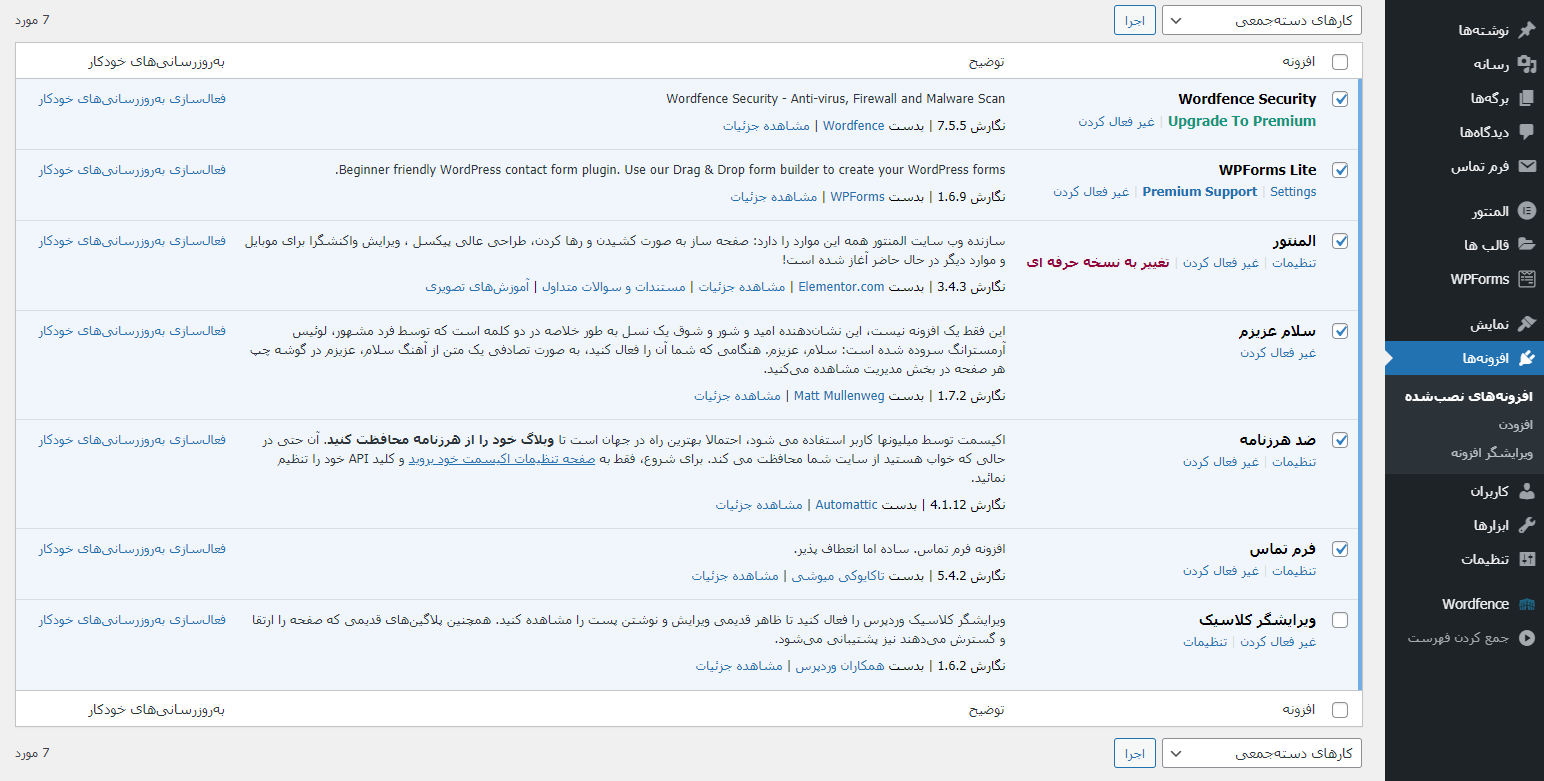Click the wrench icon beside ابزارها
The width and height of the screenshot is (1544, 781).
click(x=1526, y=525)
